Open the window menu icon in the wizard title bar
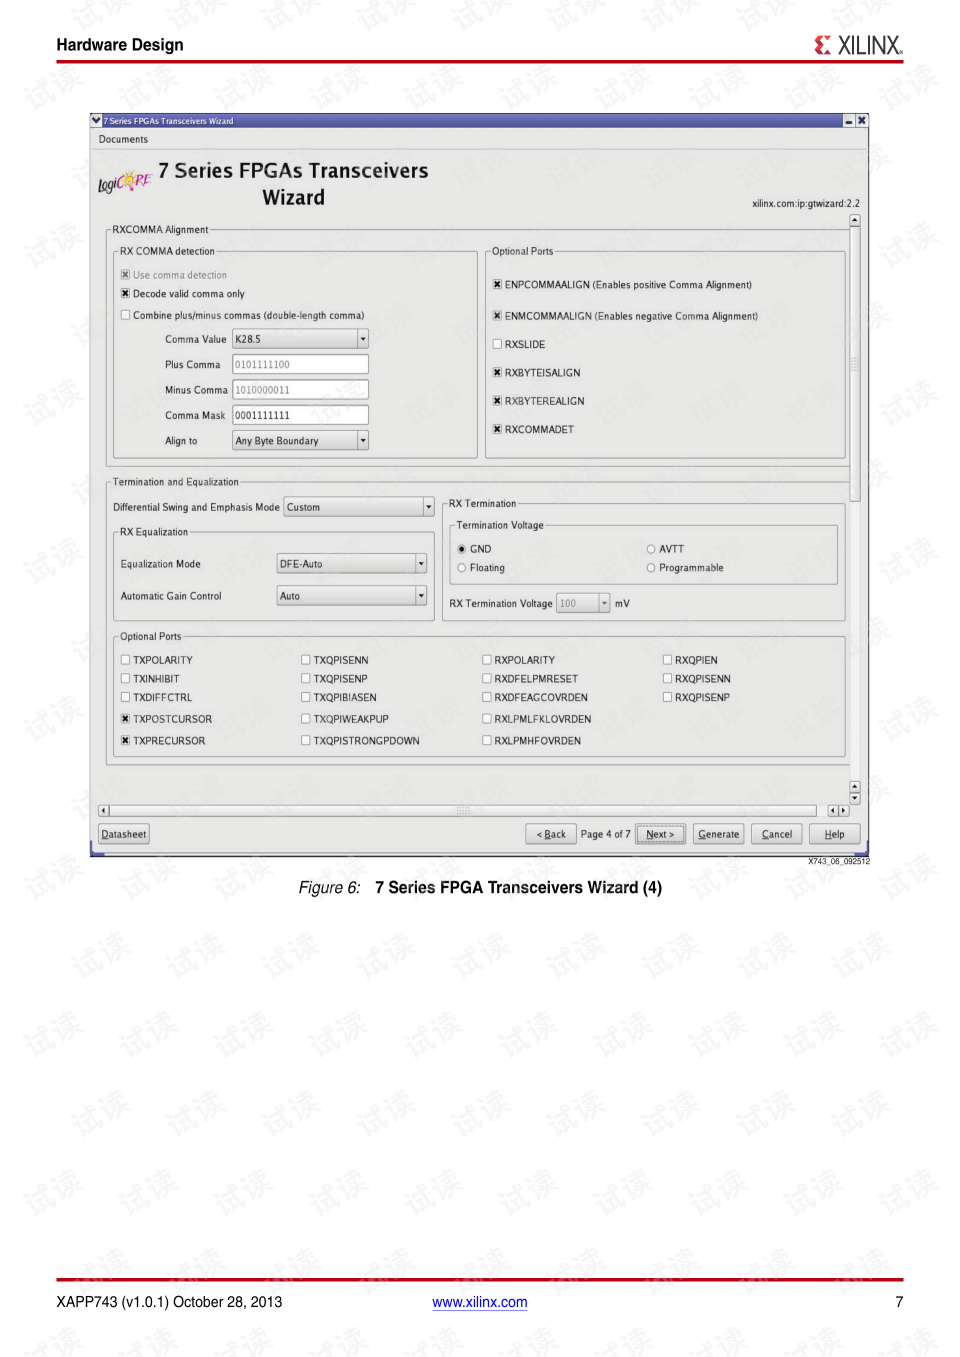The image size is (960, 1357). point(96,120)
